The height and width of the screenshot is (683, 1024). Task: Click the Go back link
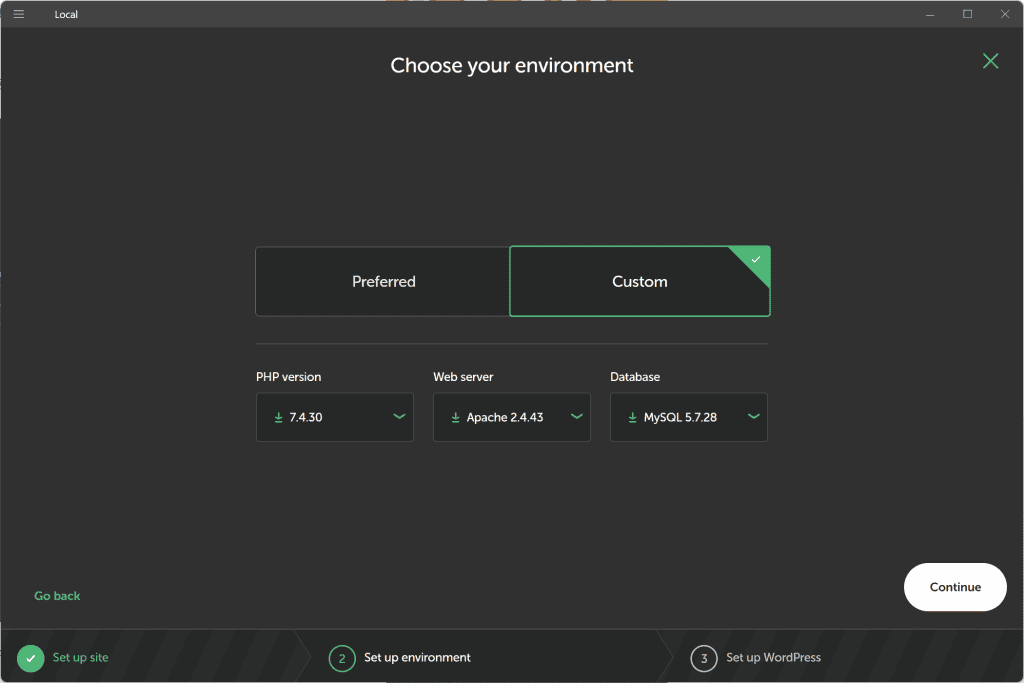tap(57, 596)
